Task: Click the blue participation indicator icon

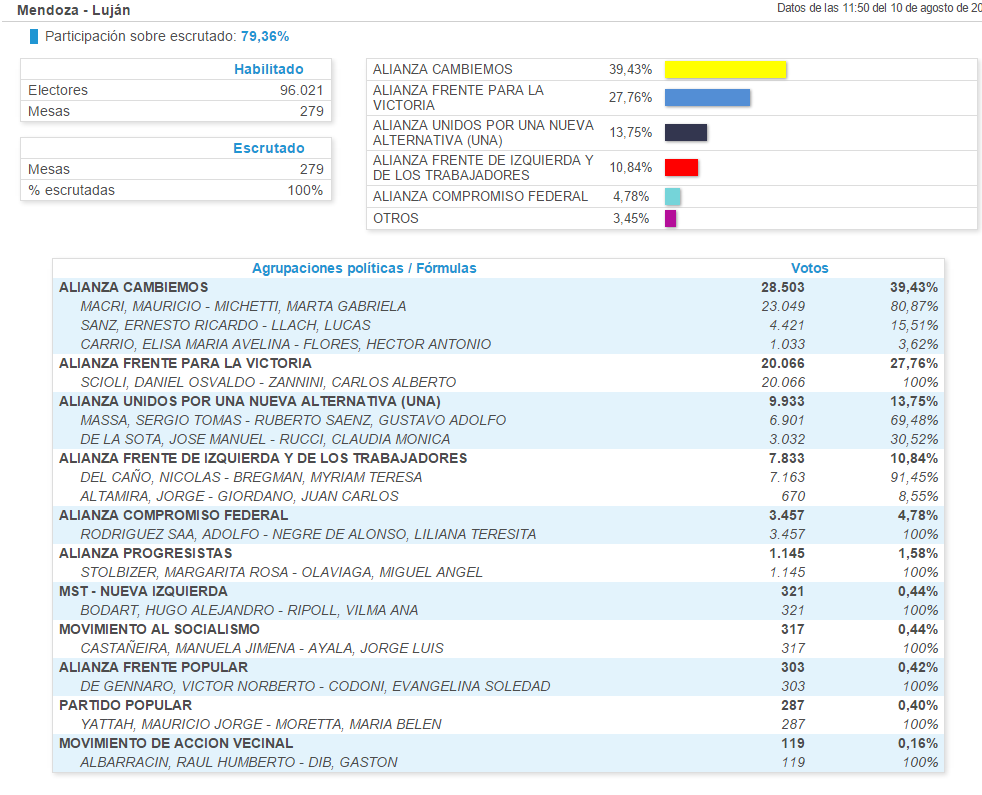Action: coord(34,37)
